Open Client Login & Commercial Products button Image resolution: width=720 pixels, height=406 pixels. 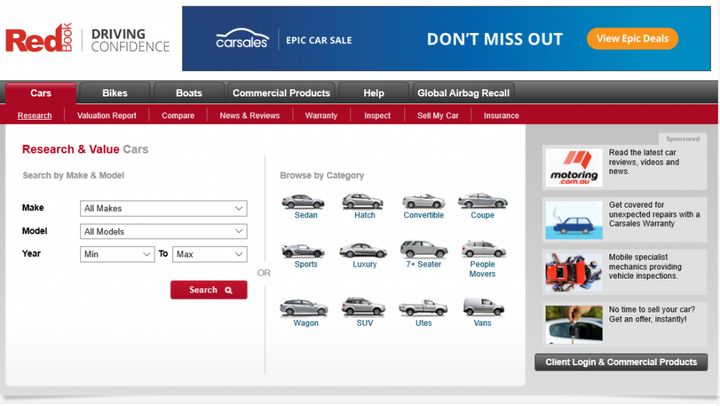[x=621, y=362]
